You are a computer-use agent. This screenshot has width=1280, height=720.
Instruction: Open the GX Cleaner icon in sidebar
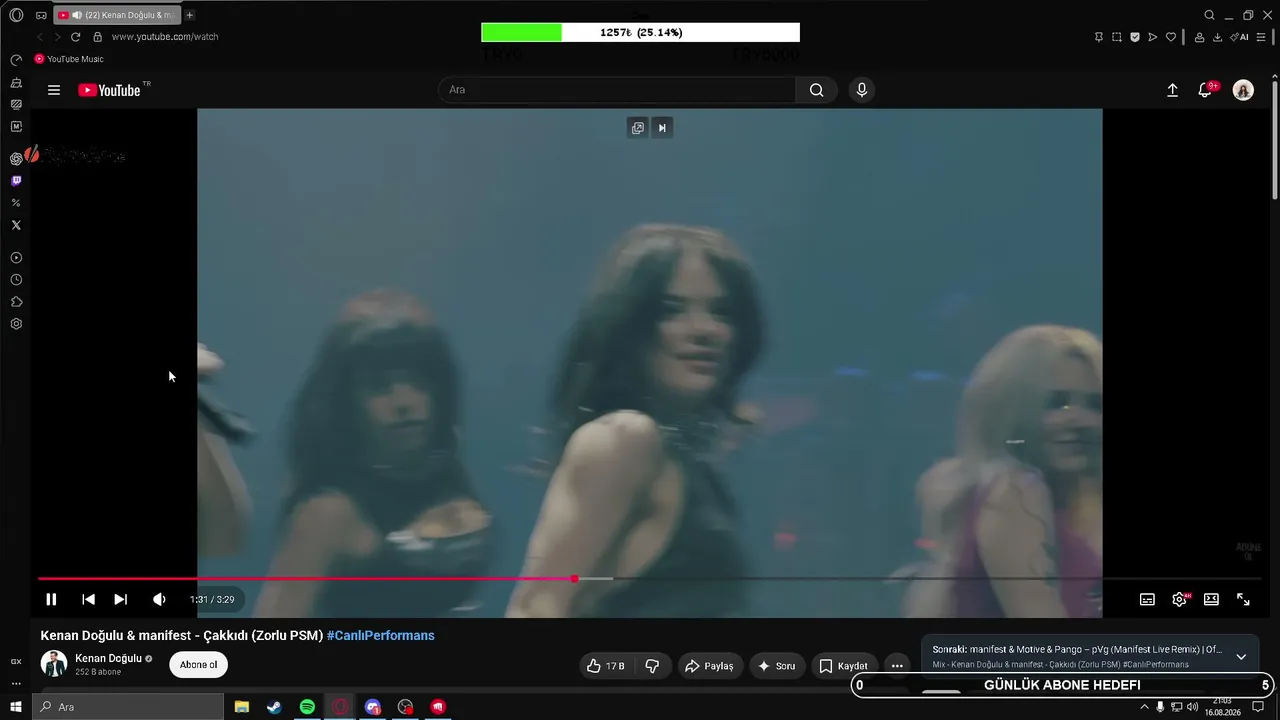(x=16, y=82)
